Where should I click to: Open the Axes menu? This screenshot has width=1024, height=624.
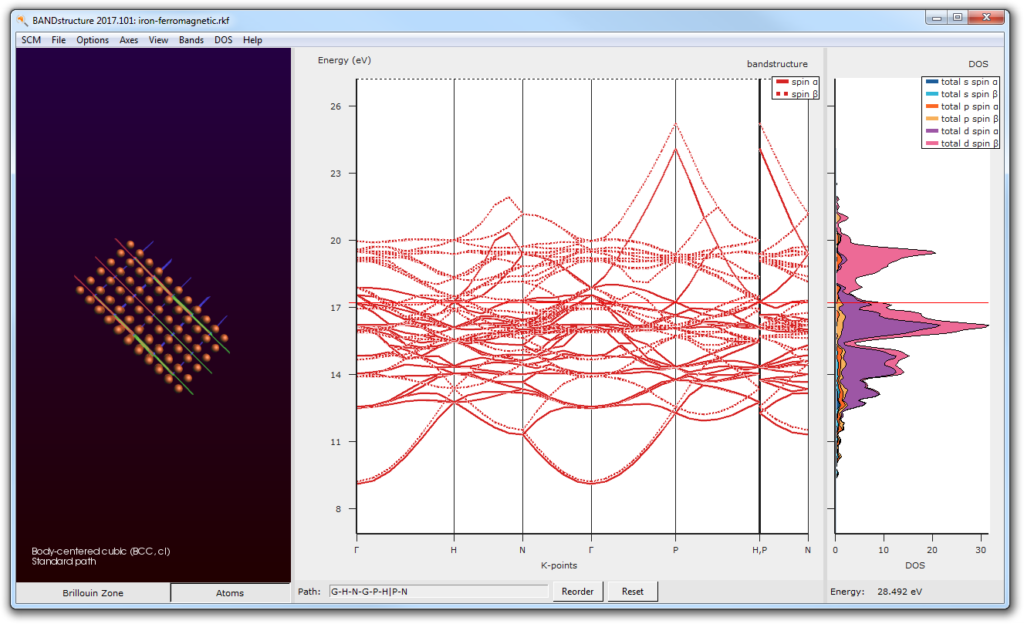coord(128,40)
